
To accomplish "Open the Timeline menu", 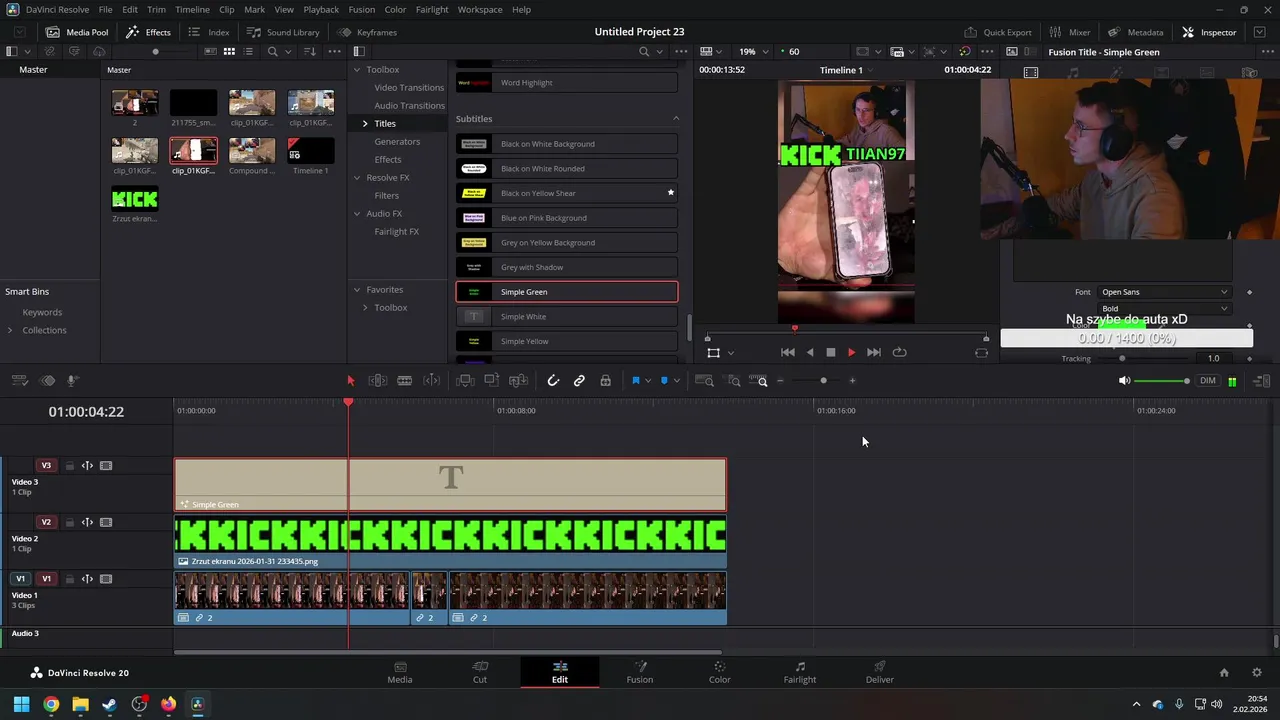I will pyautogui.click(x=192, y=10).
